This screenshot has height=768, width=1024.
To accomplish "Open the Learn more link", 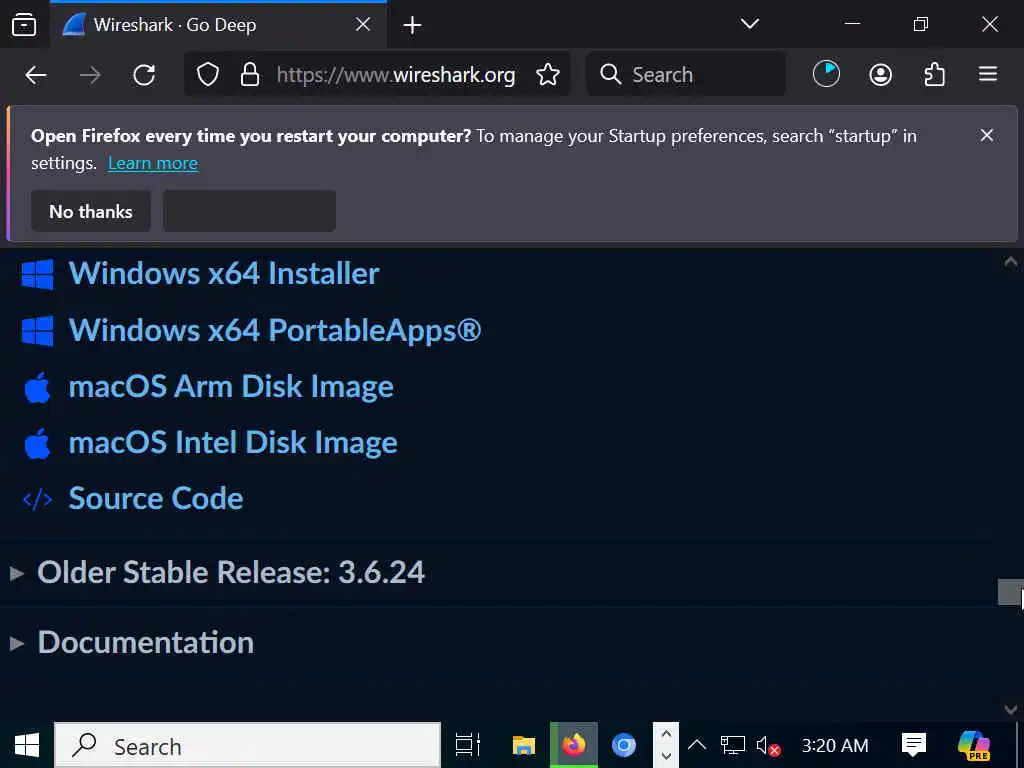I will click(153, 163).
